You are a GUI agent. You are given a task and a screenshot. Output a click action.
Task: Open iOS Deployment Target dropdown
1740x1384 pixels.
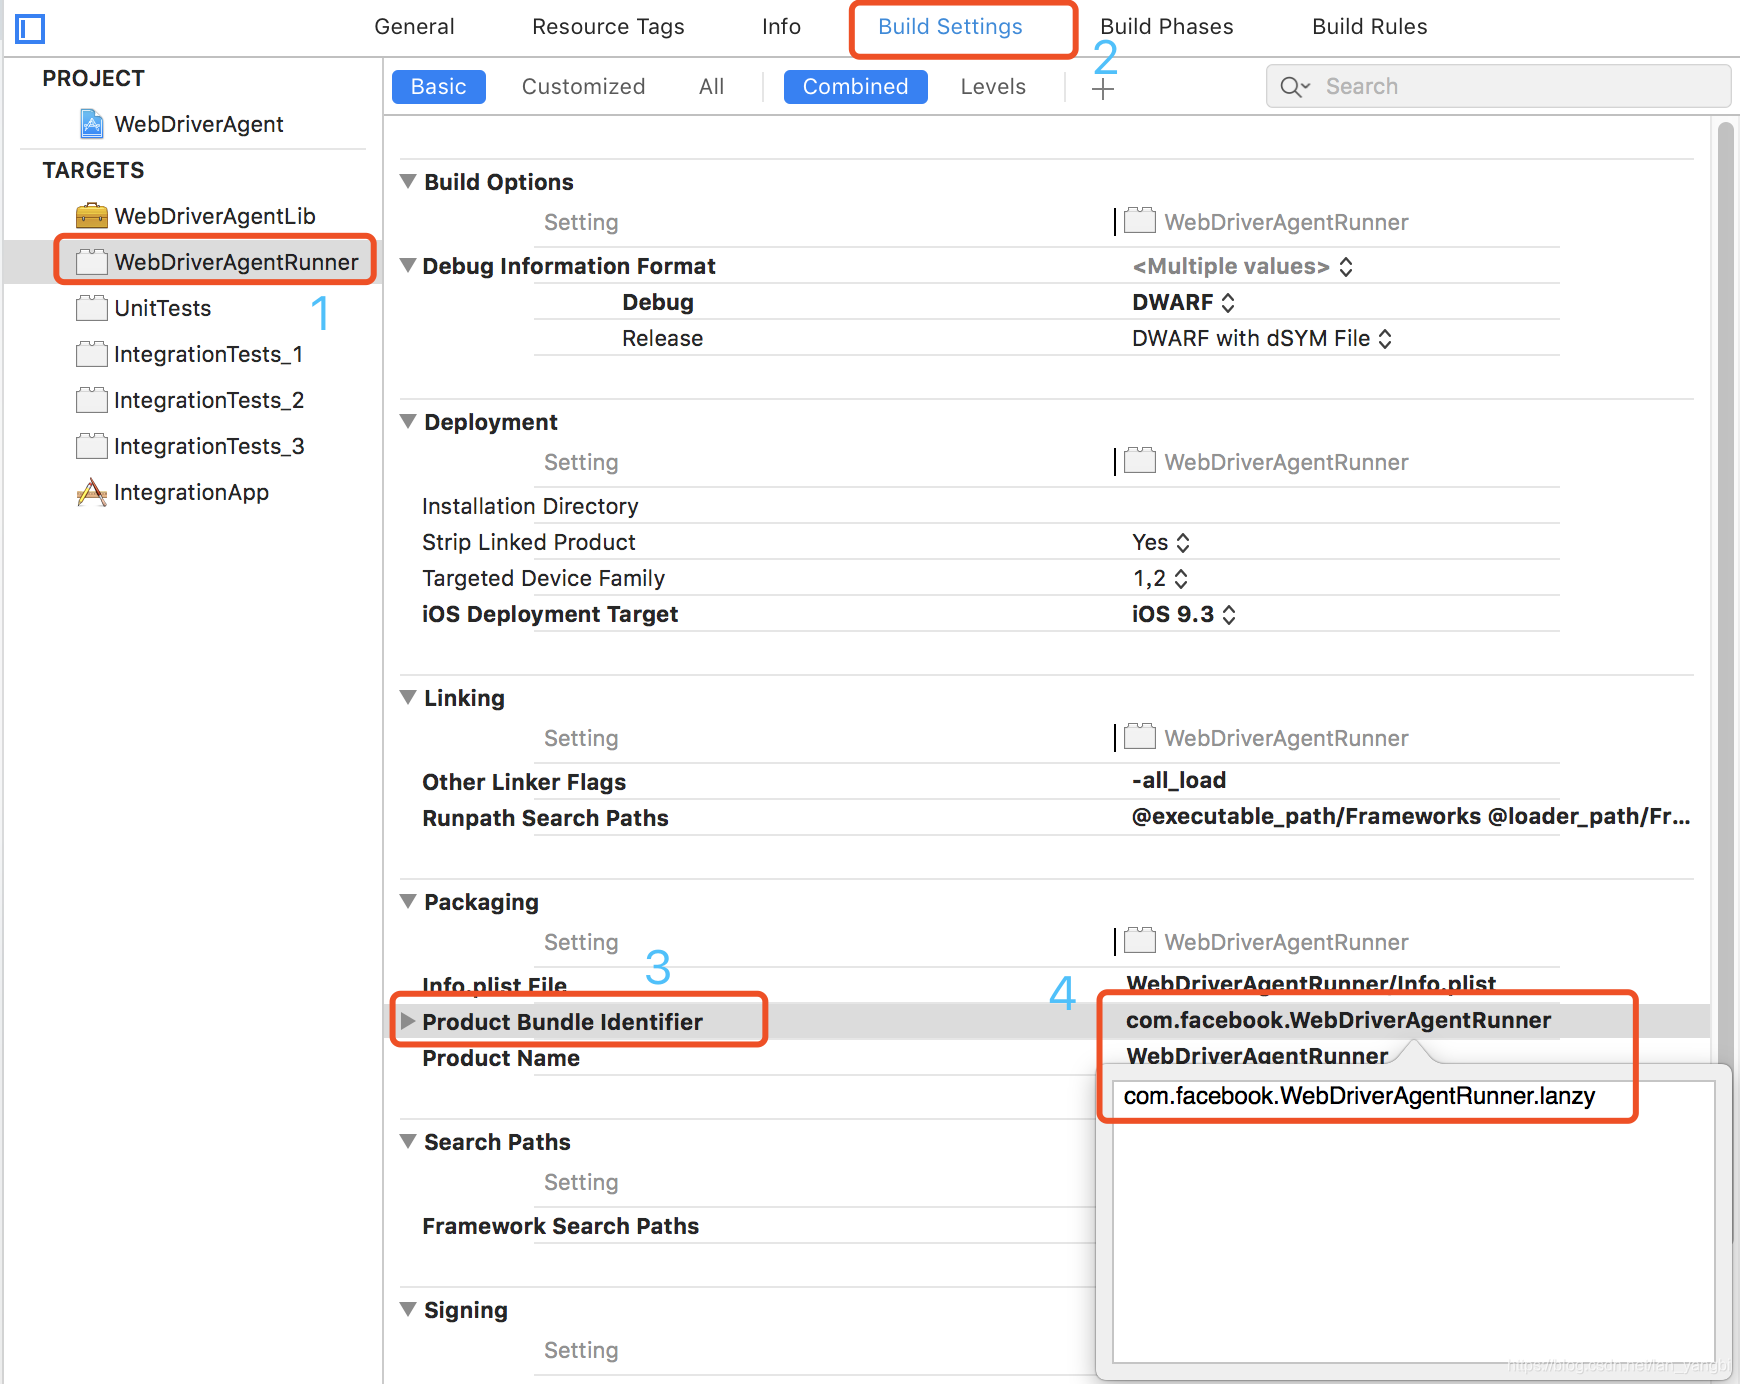click(x=1184, y=615)
